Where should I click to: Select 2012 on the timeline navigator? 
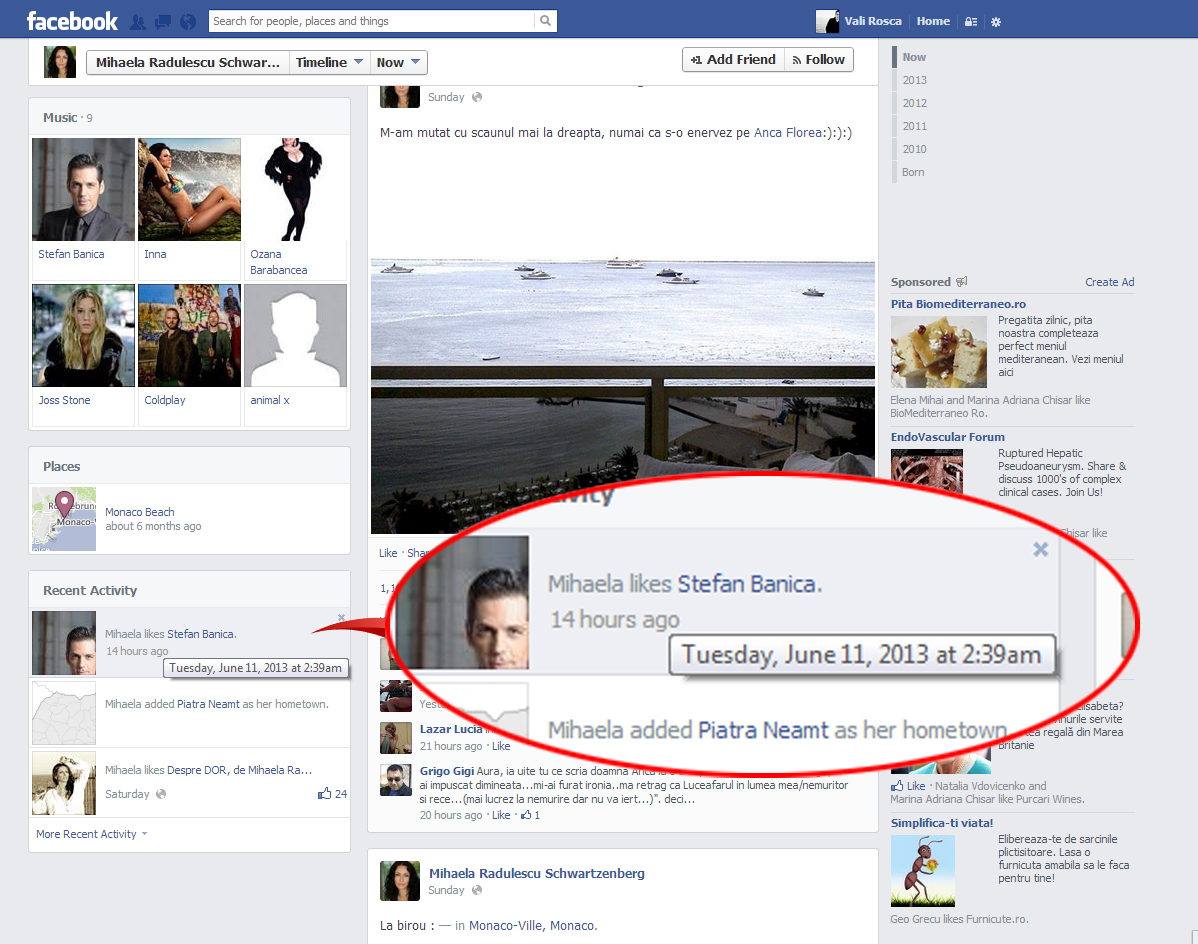click(x=914, y=102)
